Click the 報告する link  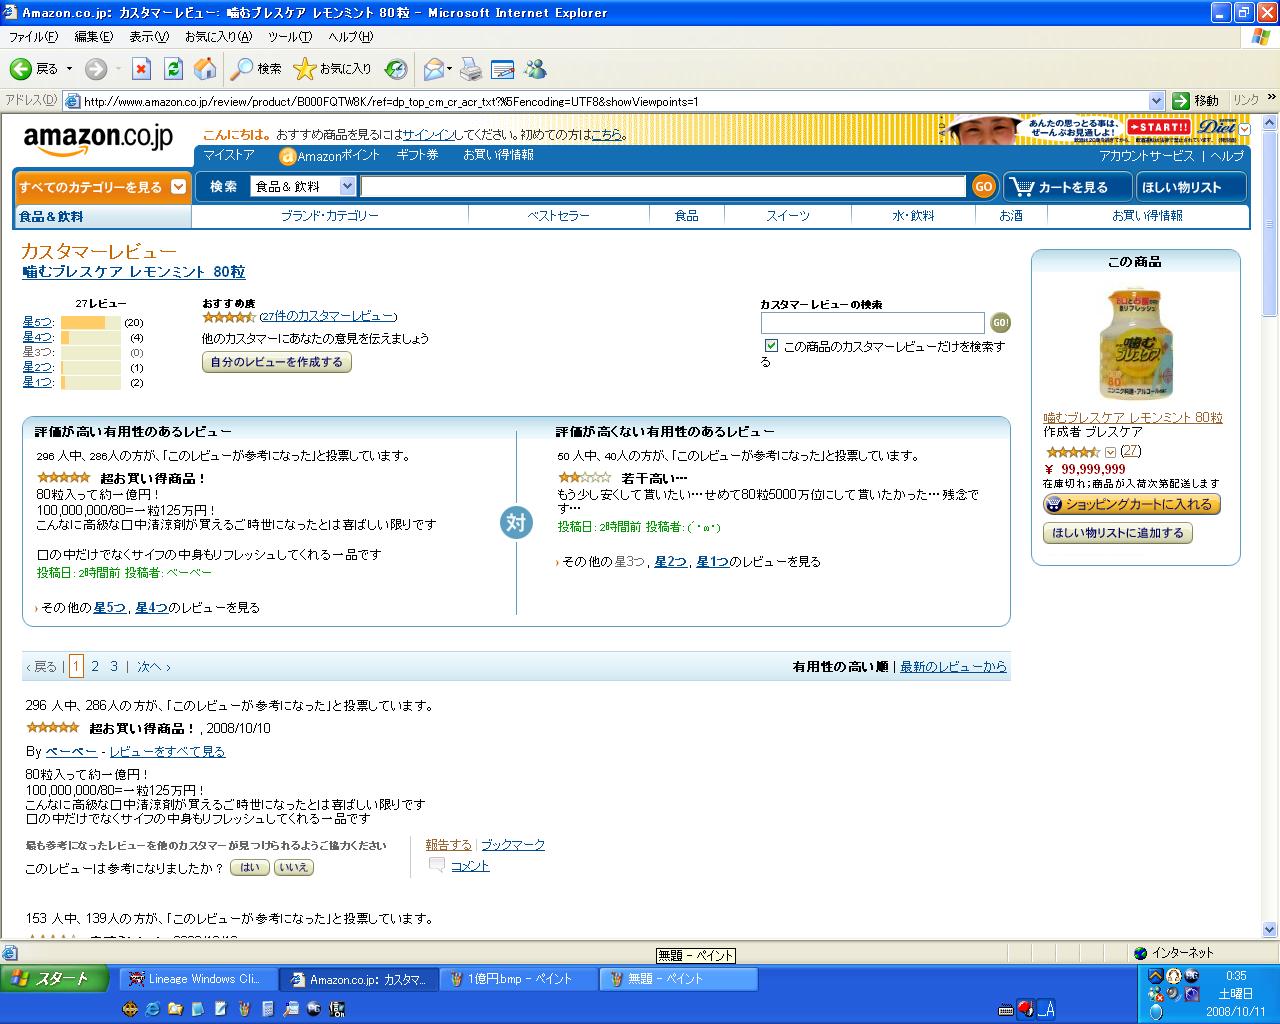click(x=448, y=845)
